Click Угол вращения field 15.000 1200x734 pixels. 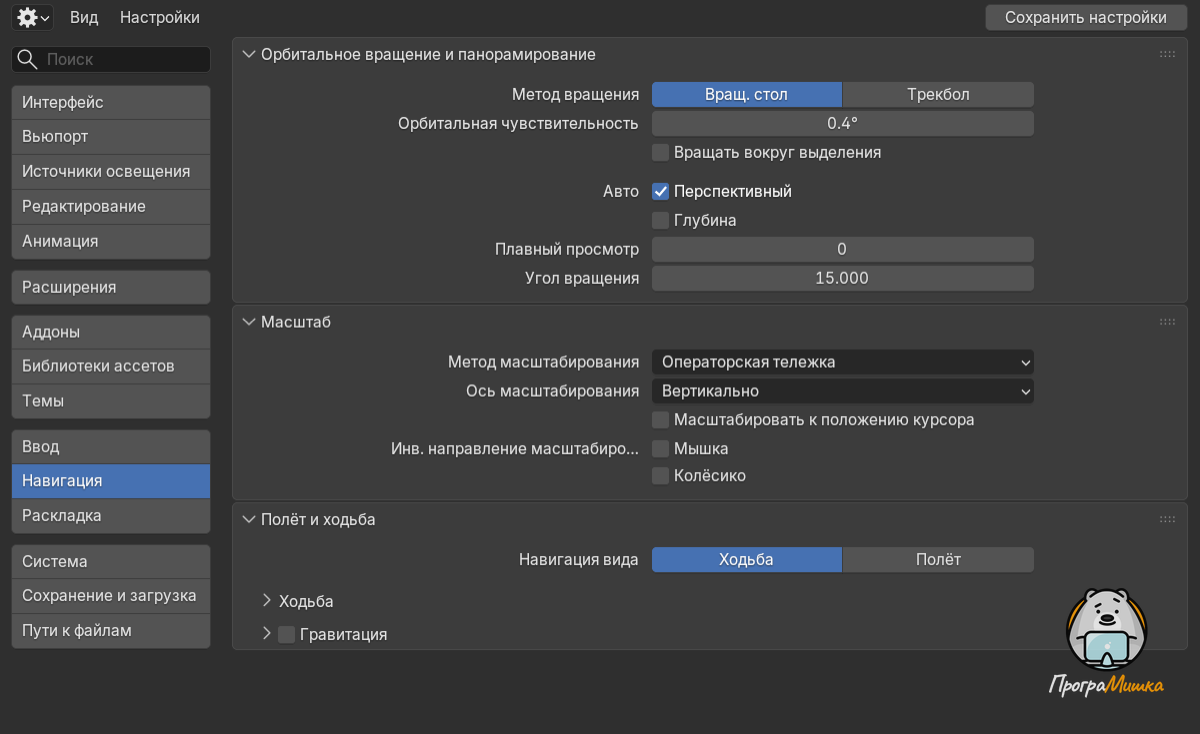(x=843, y=278)
